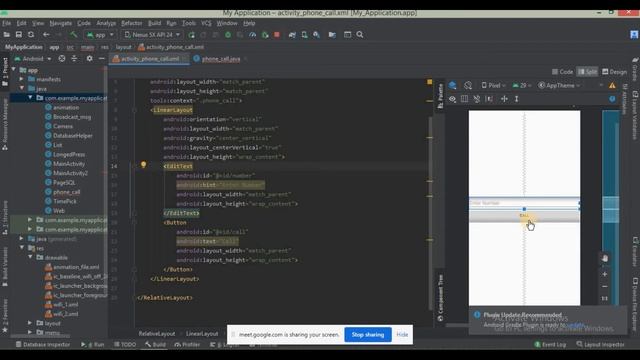640x360 pixels.
Task: Click the orientation for preview icon
Action: [x=468, y=85]
